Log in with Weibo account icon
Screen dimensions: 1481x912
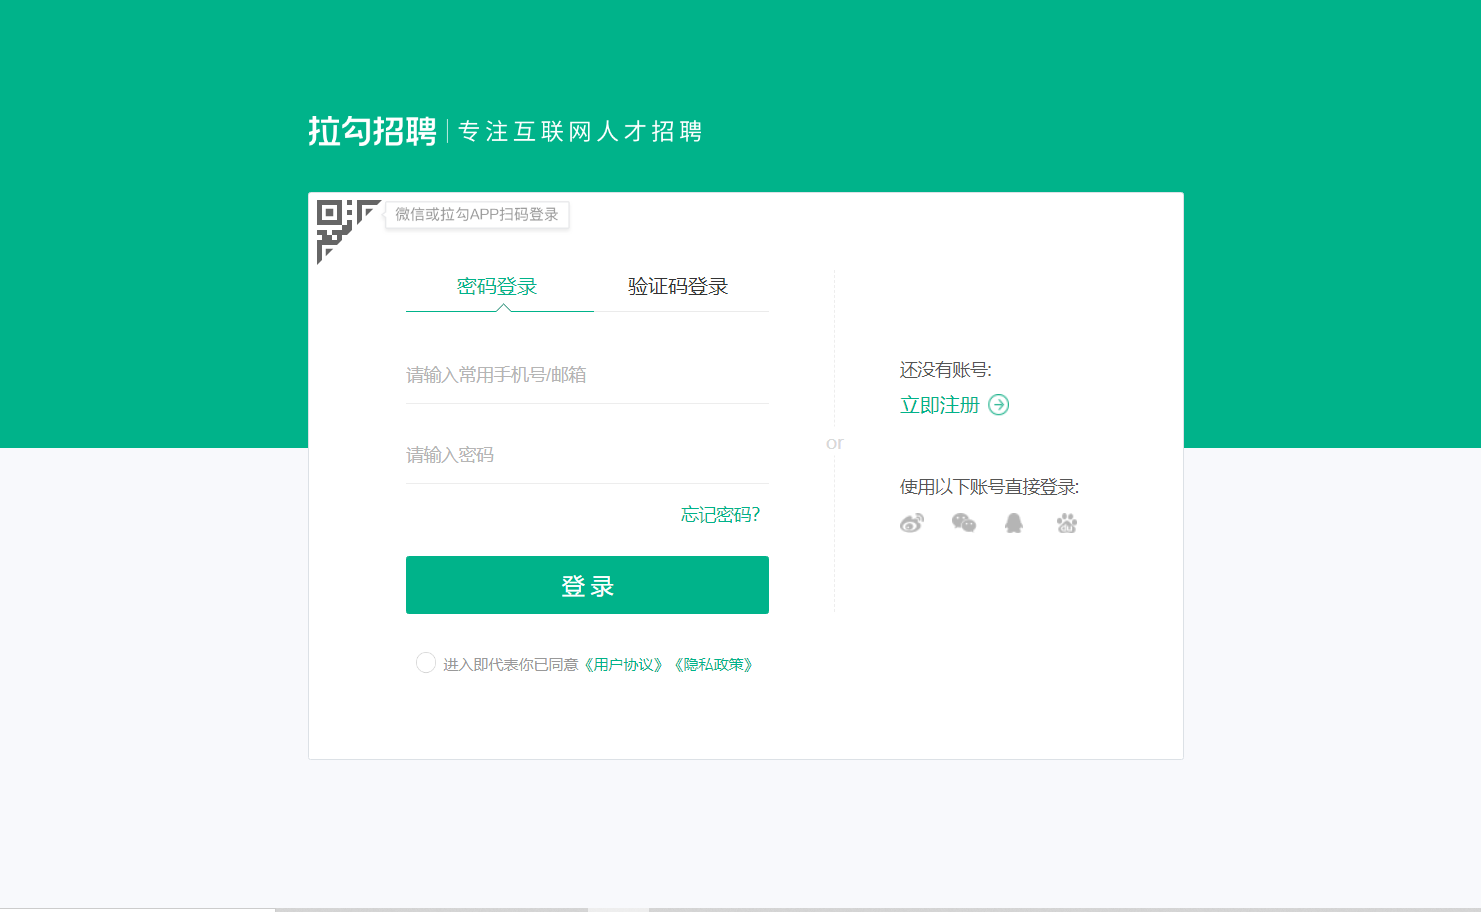[912, 523]
